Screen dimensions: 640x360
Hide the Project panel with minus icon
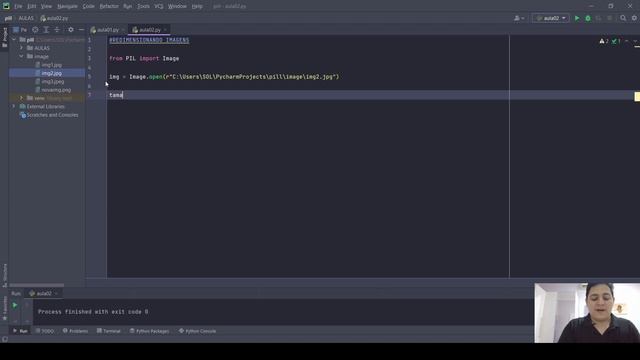pyautogui.click(x=81, y=30)
